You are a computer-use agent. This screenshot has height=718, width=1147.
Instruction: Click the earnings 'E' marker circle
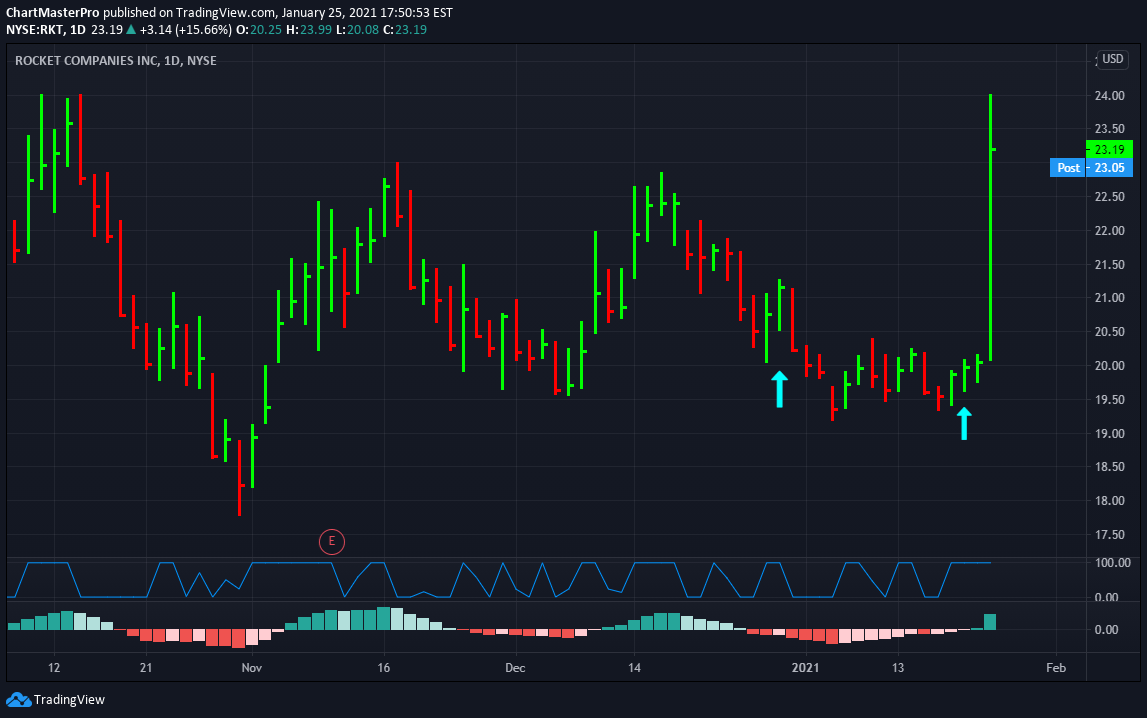331,542
